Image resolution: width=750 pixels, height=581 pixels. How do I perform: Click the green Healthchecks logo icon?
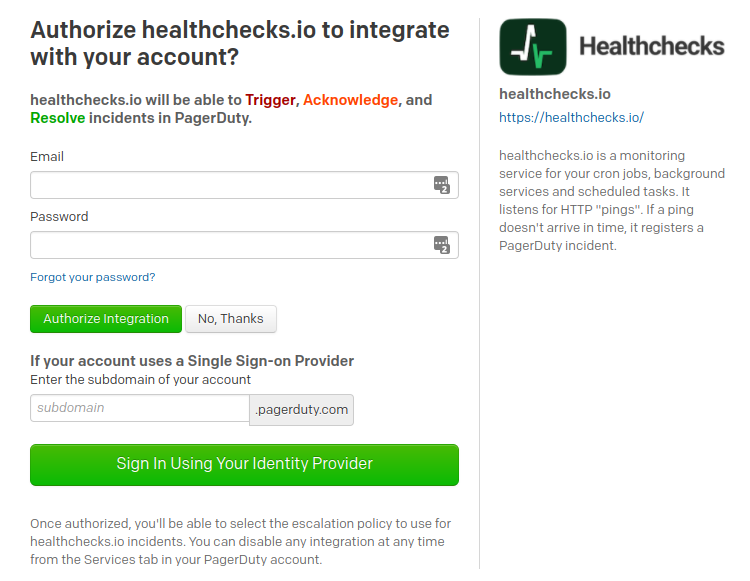click(532, 47)
